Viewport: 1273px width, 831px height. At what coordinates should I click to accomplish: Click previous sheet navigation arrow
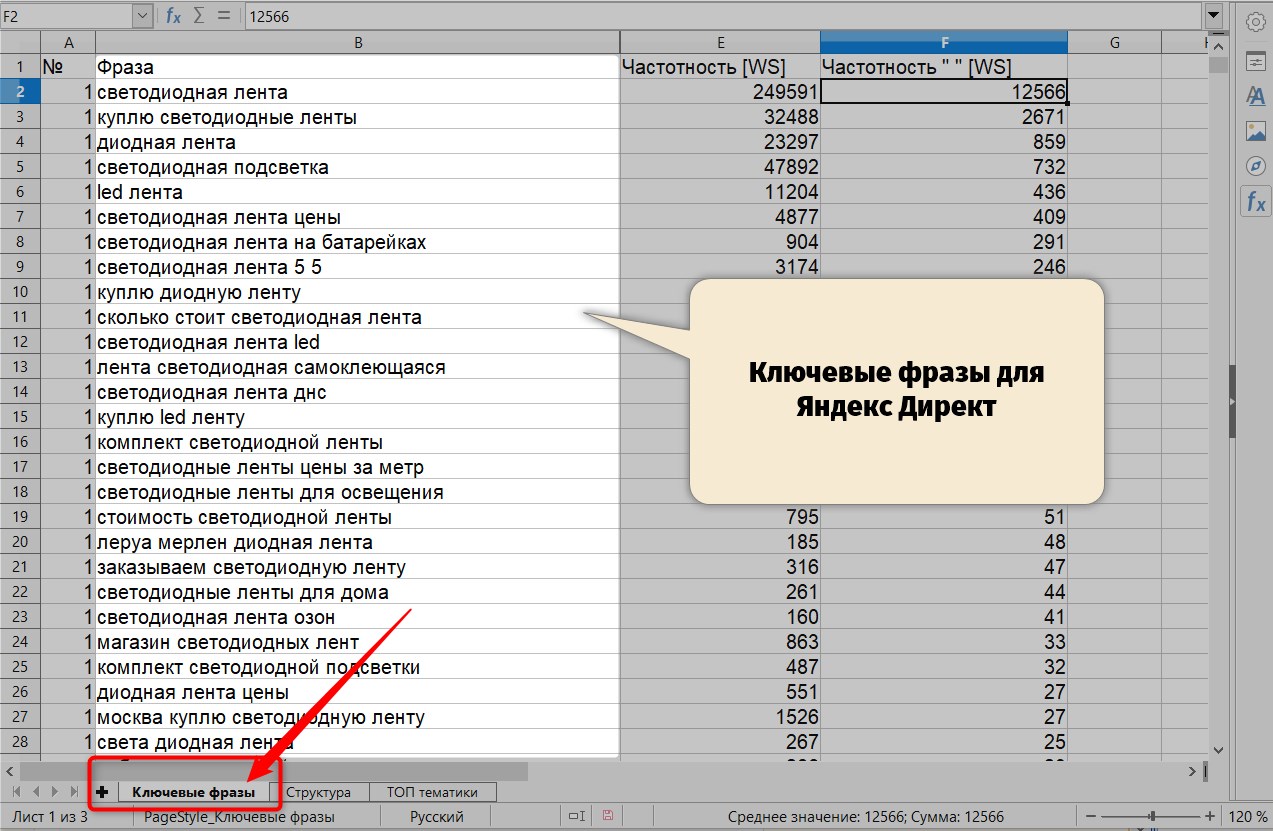(37, 792)
